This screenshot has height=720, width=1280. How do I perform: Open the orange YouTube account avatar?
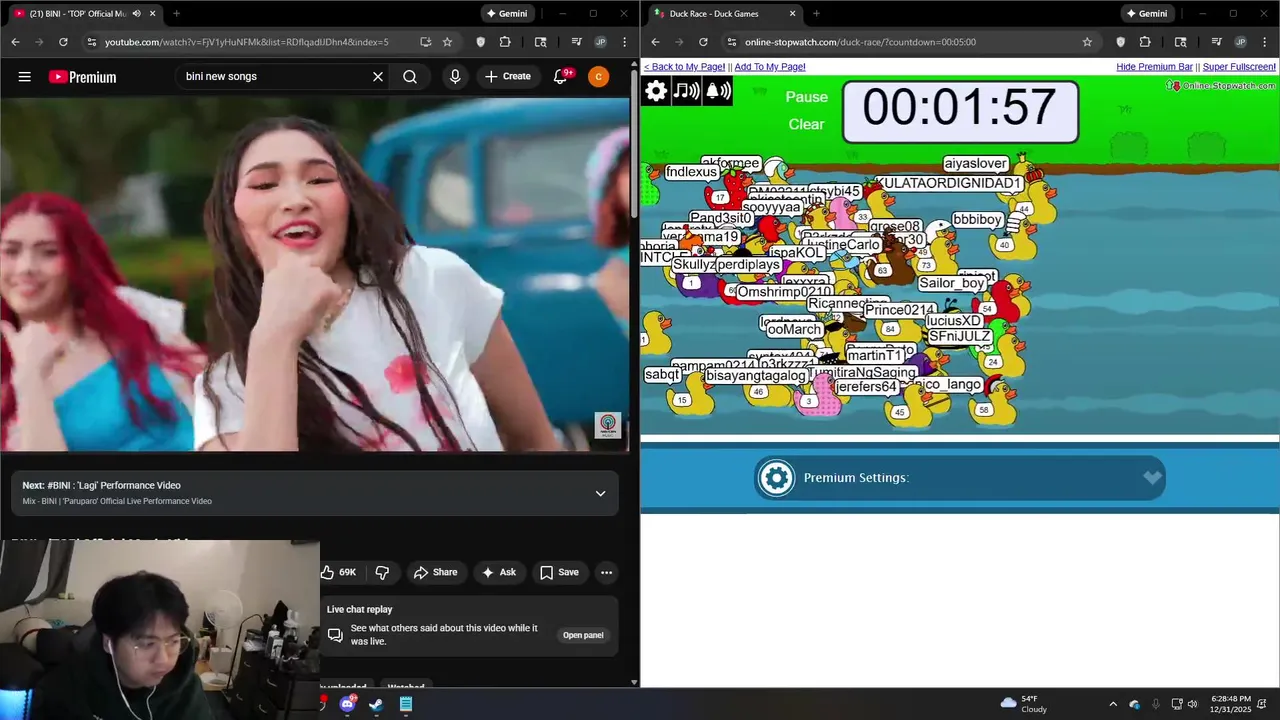point(598,77)
